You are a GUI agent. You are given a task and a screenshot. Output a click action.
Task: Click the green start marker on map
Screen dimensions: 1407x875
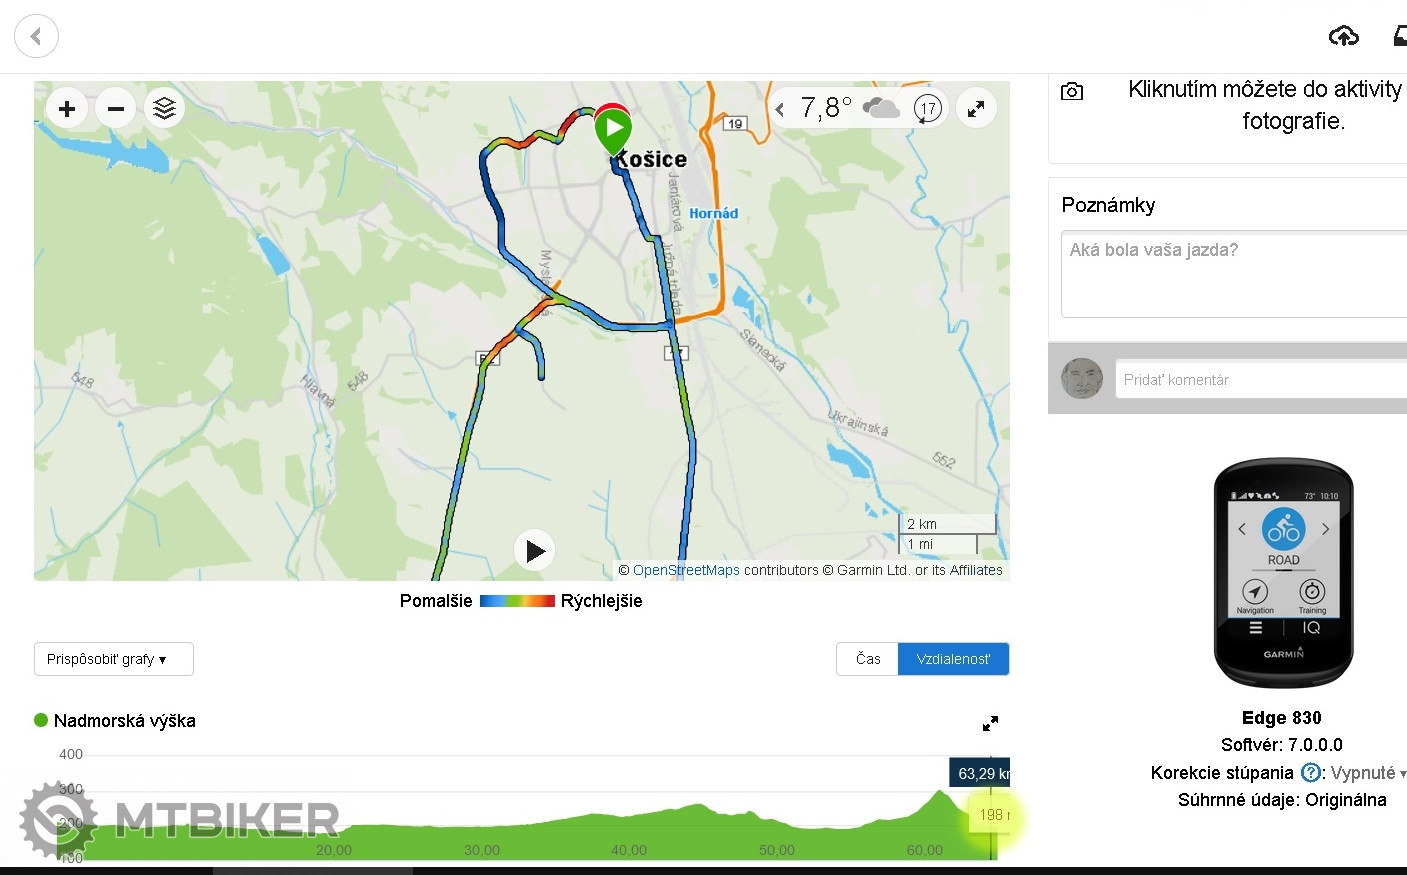point(612,130)
